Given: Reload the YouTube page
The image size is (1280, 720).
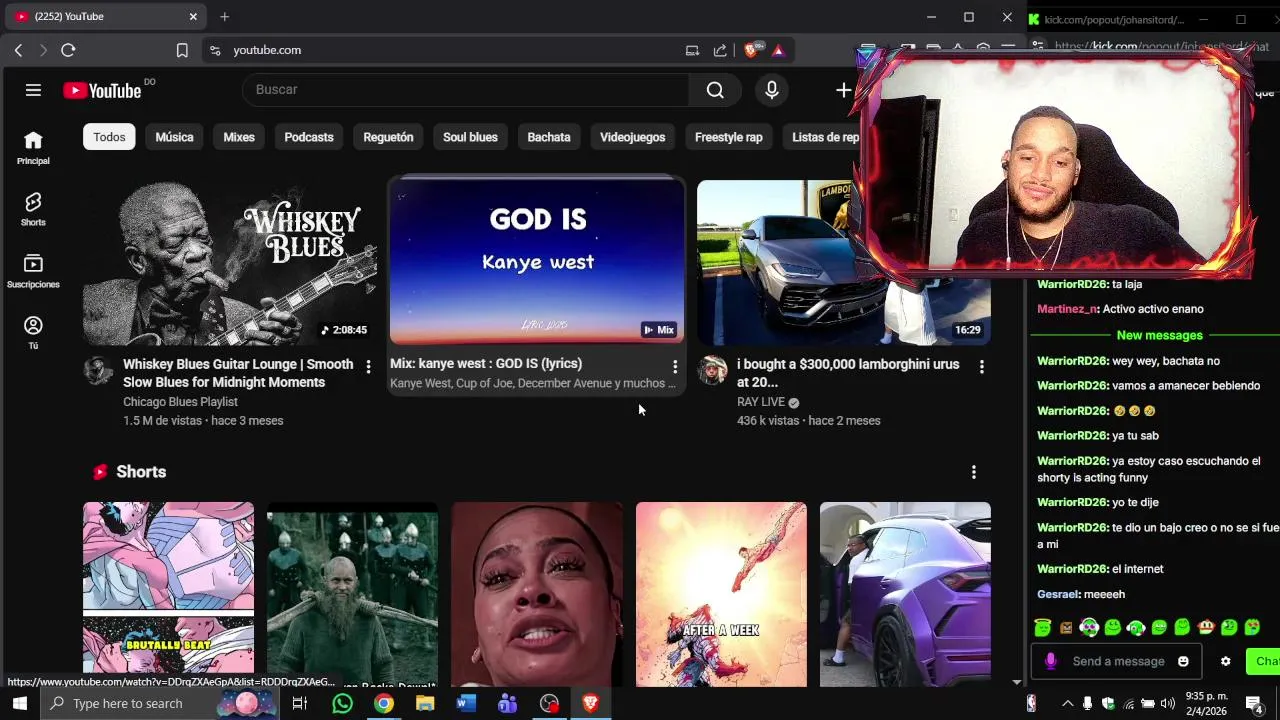Looking at the screenshot, I should pyautogui.click(x=68, y=50).
